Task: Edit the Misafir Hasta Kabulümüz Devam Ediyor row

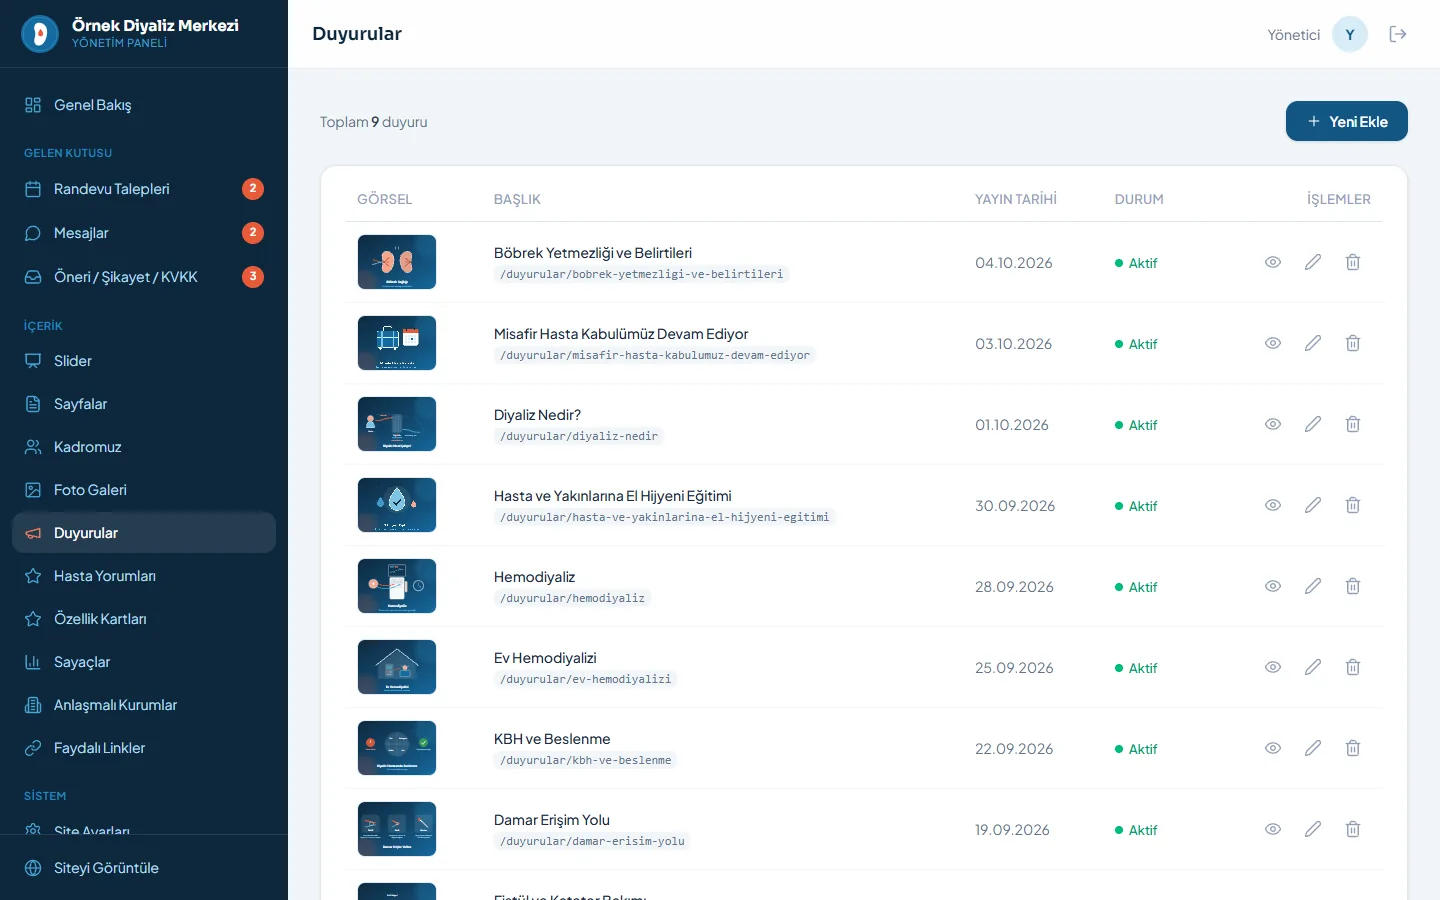Action: tap(1313, 343)
